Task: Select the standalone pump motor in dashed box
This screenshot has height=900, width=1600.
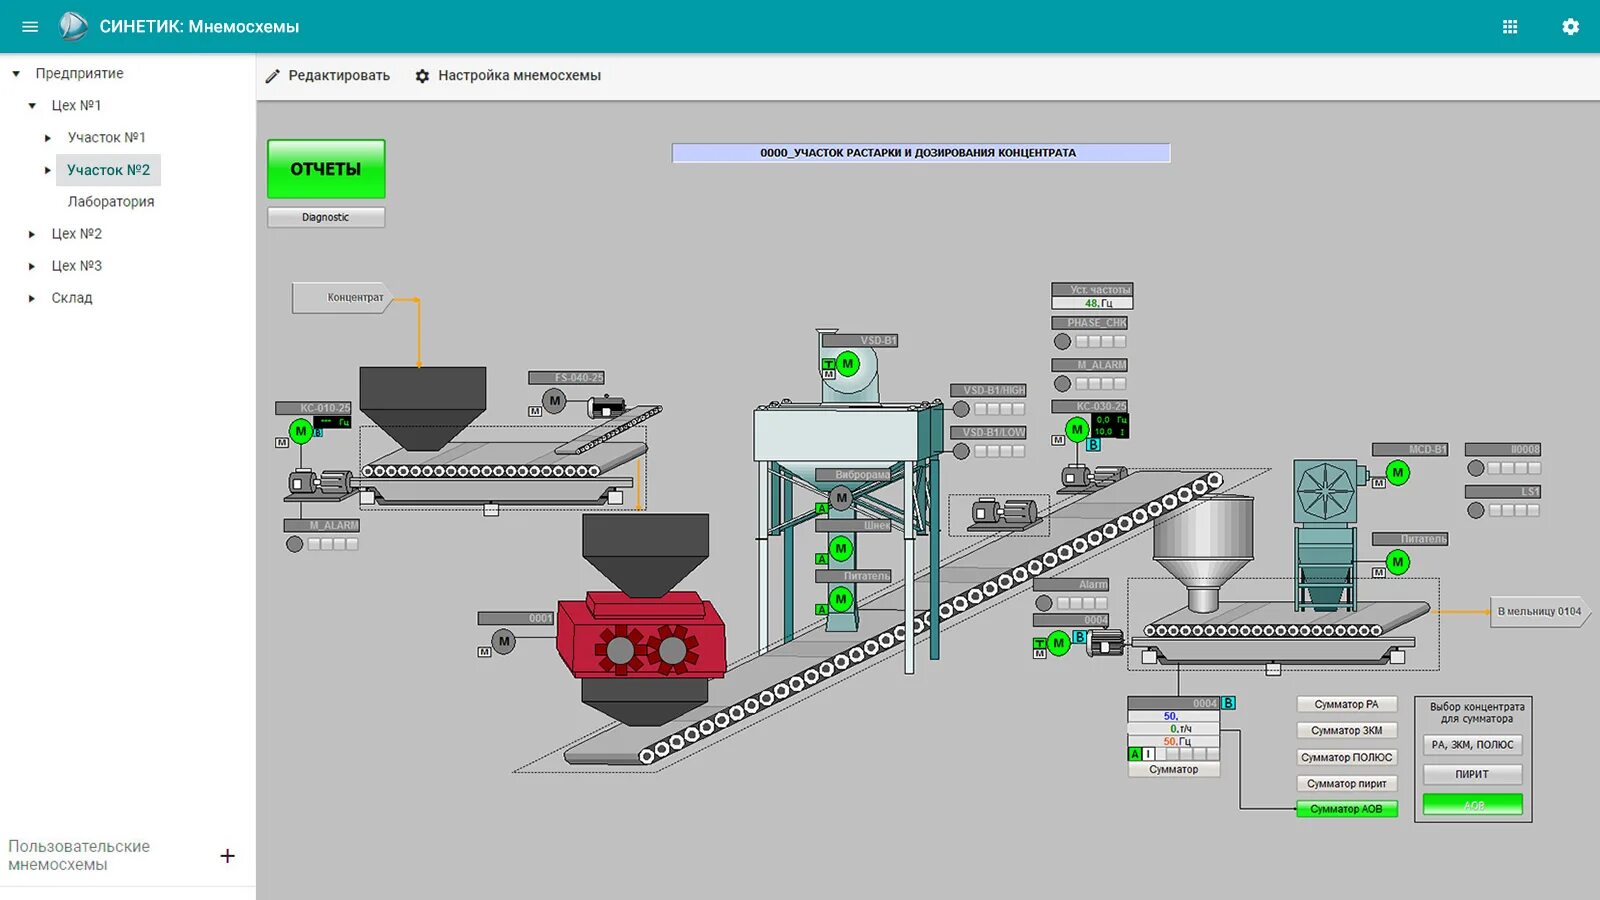Action: tap(1003, 514)
